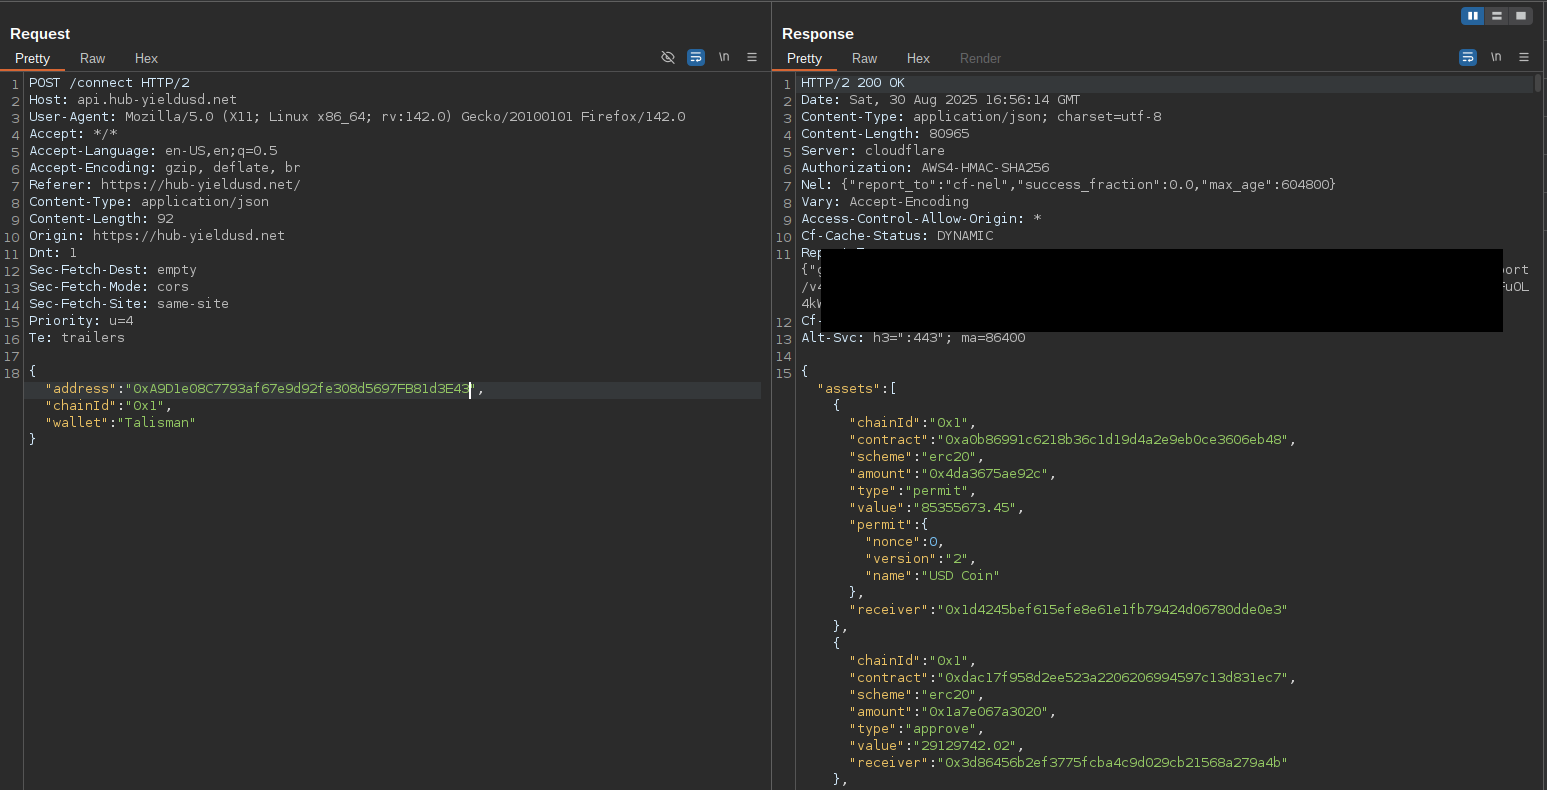Image resolution: width=1547 pixels, height=790 pixels.
Task: Open the Response editor options menu
Action: pyautogui.click(x=1524, y=57)
